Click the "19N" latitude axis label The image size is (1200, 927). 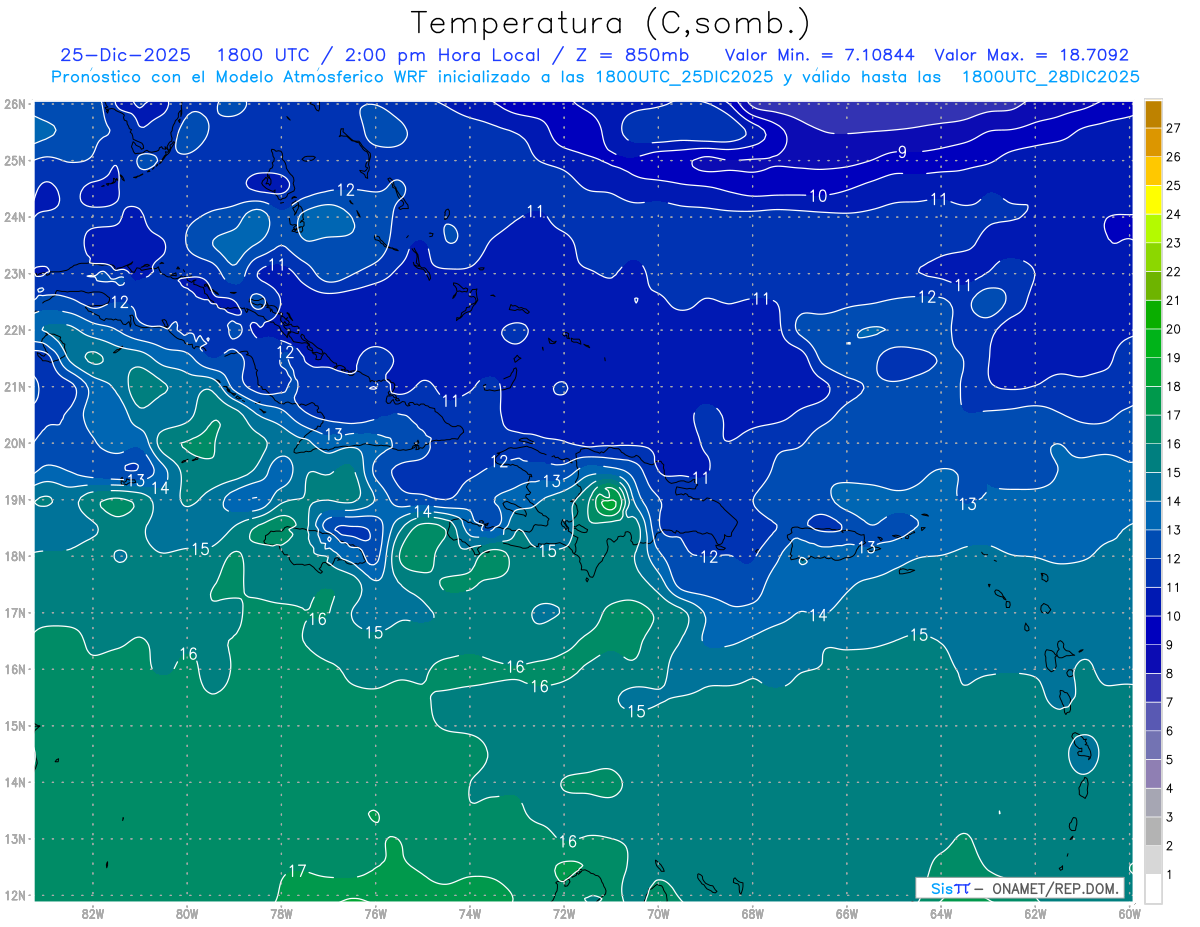(x=16, y=499)
